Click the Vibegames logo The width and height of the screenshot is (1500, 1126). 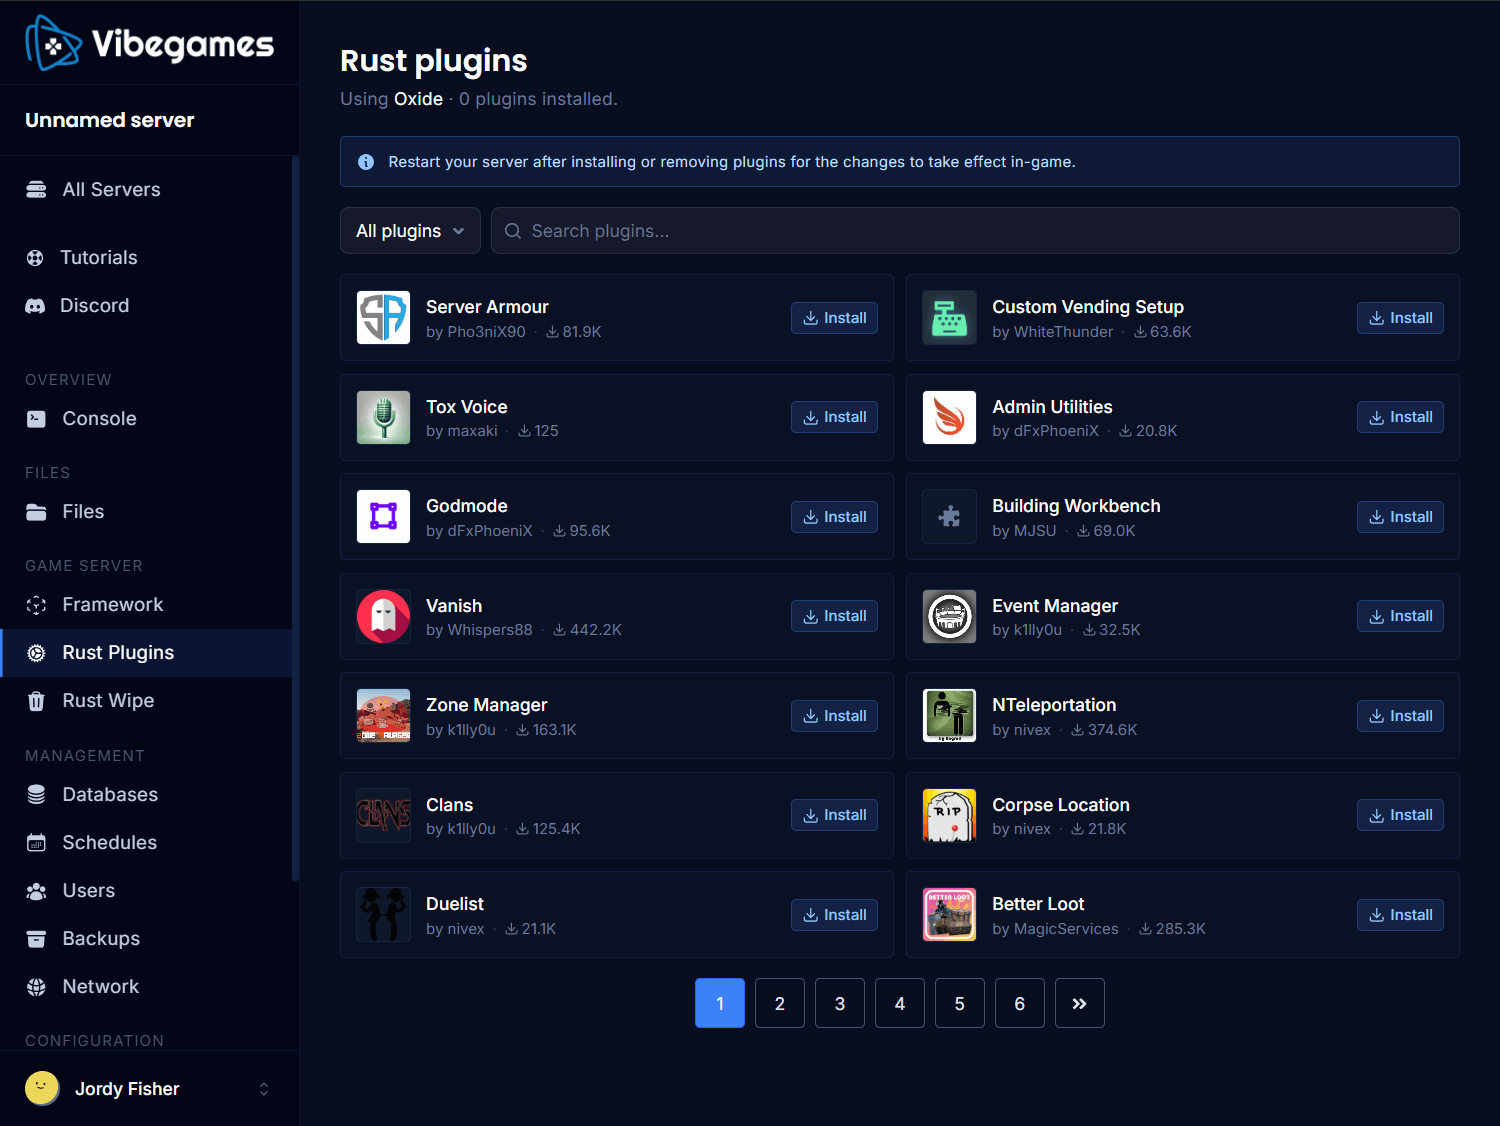tap(149, 43)
